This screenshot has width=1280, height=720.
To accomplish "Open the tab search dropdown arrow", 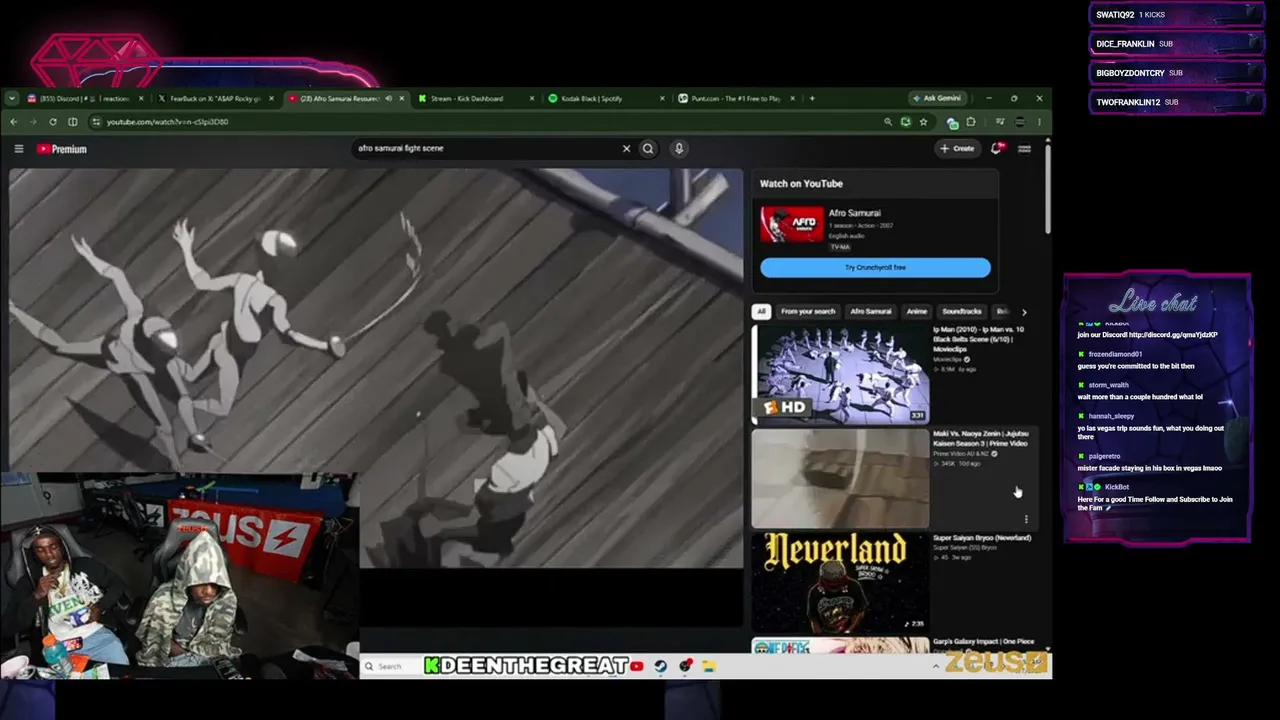I will click(x=11, y=98).
